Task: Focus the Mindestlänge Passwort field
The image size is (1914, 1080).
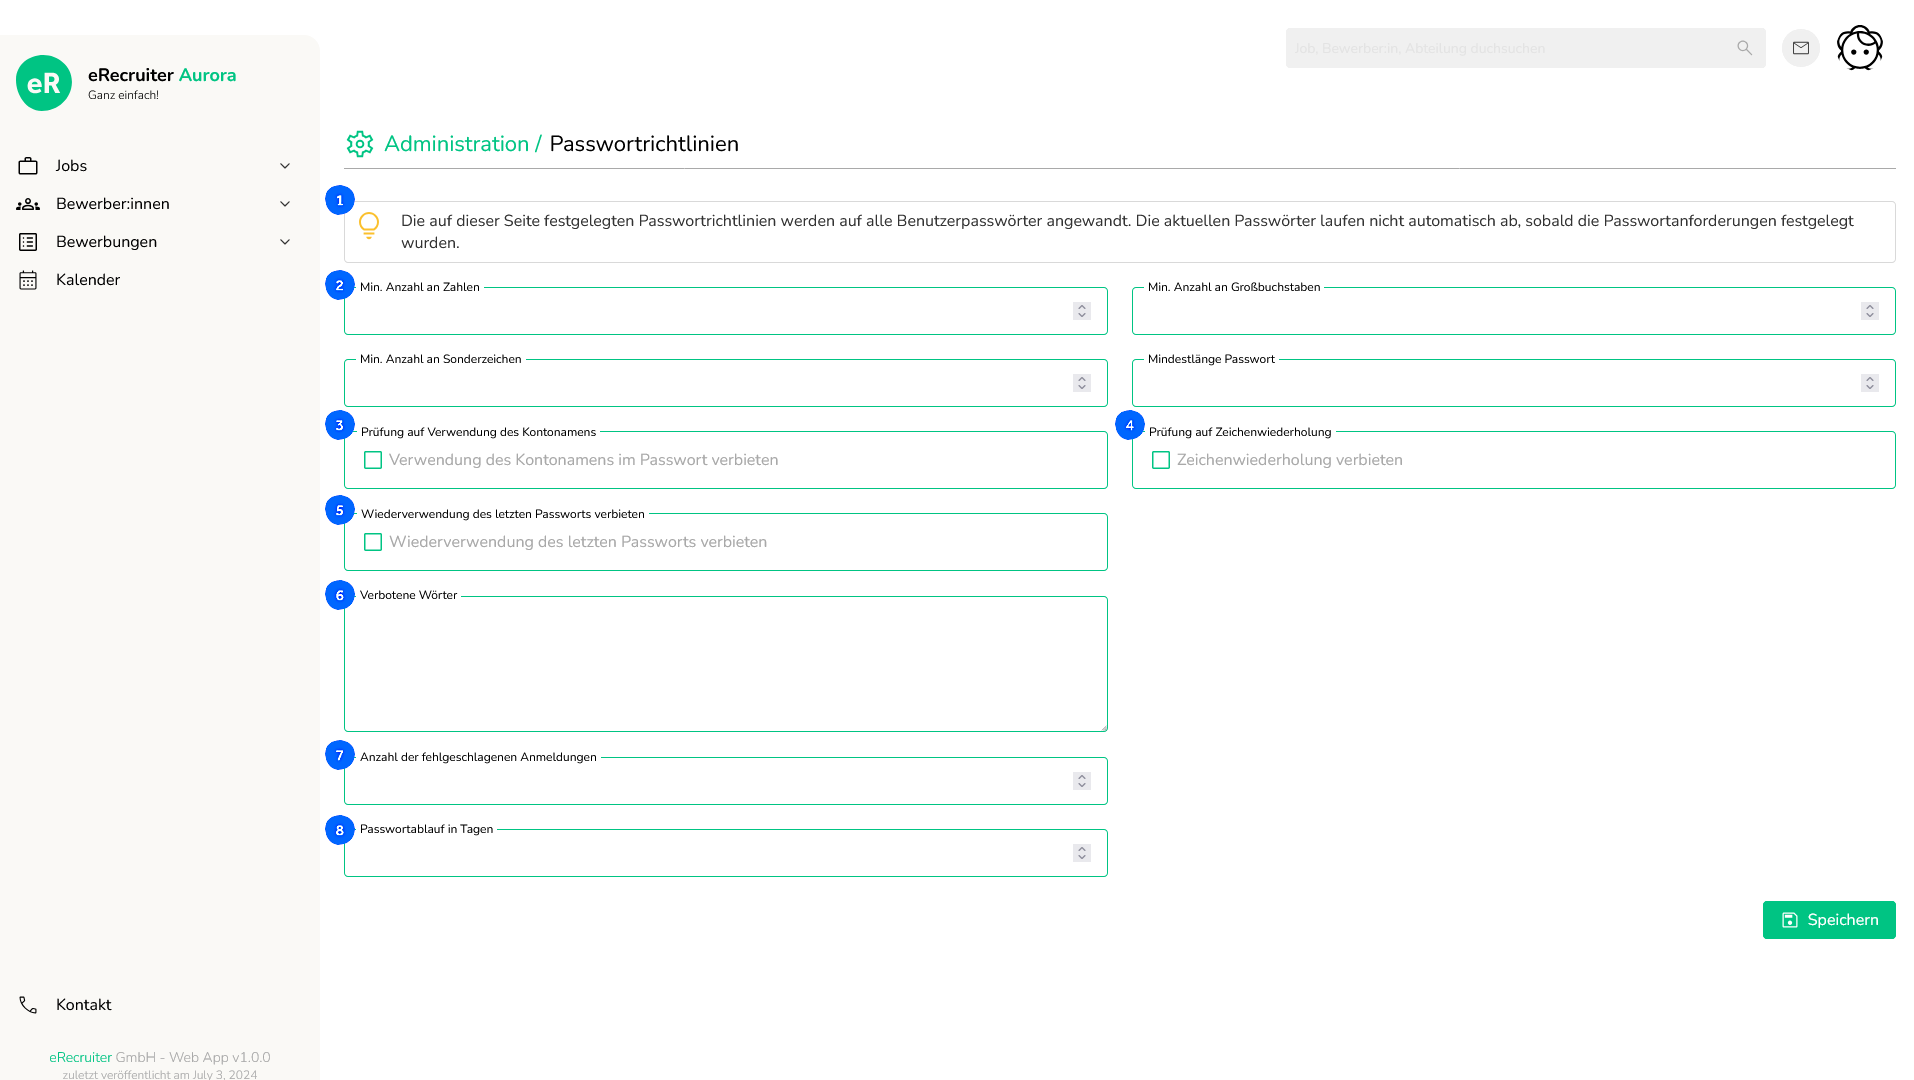Action: [1514, 383]
